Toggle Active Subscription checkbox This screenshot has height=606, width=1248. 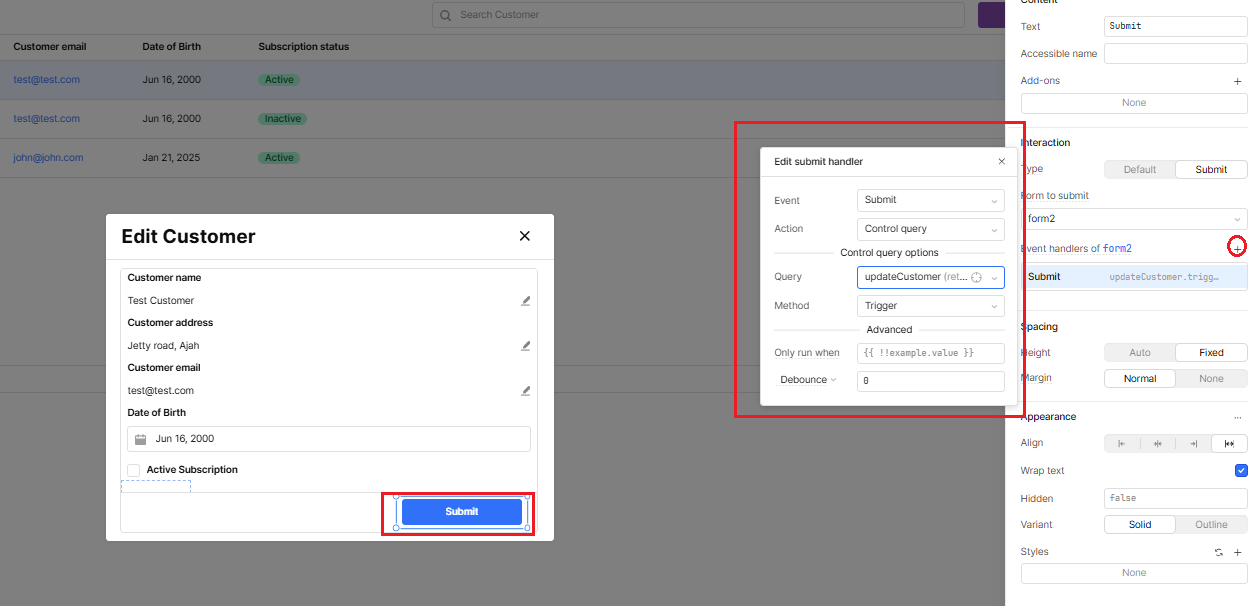134,470
